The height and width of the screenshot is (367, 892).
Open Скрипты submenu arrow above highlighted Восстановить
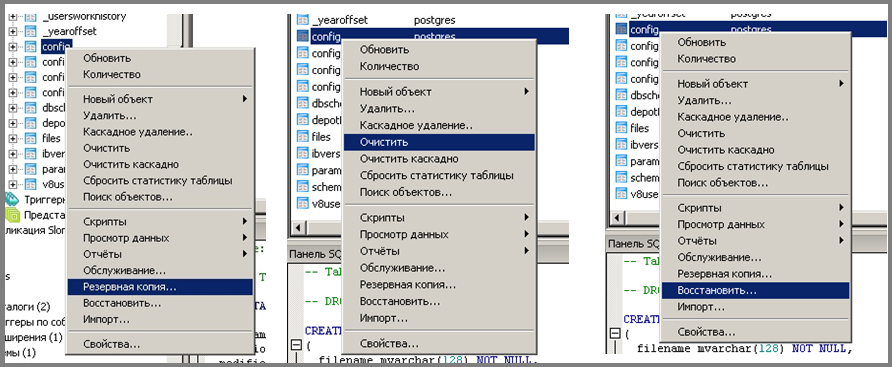click(841, 208)
